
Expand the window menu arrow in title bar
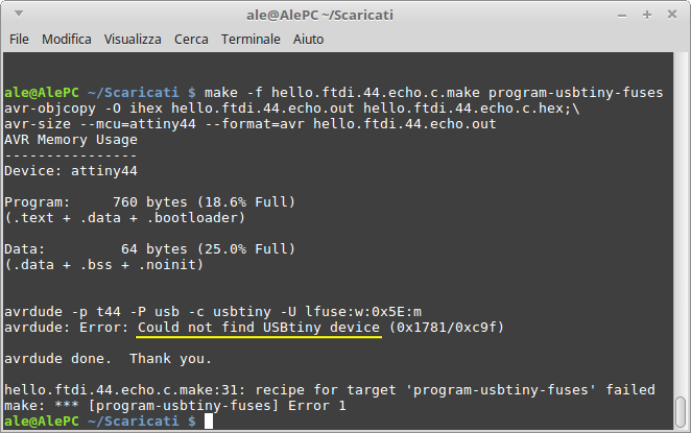[19, 14]
